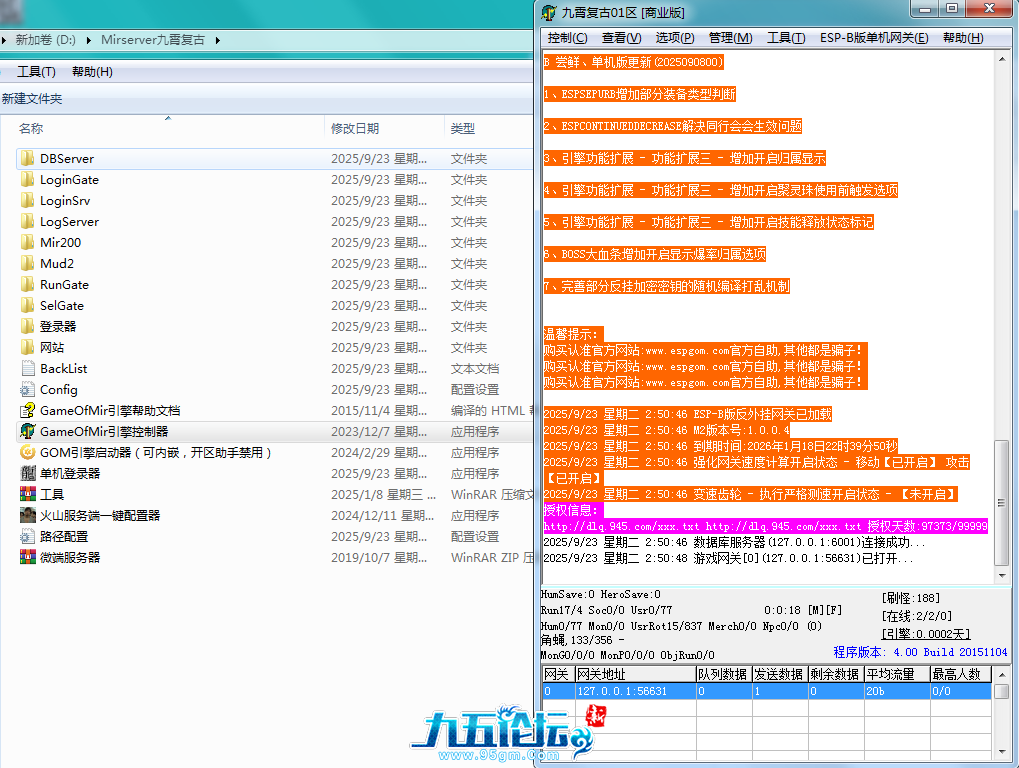Expand arrow after Mirserver九霄复古 breadcrumb
Image resolution: width=1019 pixels, height=768 pixels.
coord(218,40)
